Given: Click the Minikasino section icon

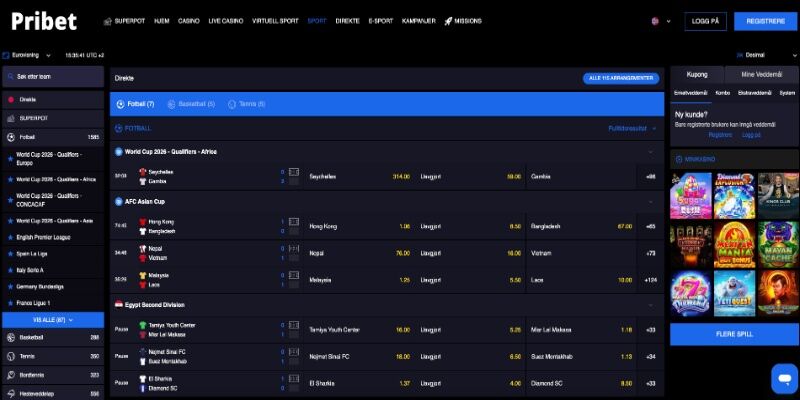Looking at the screenshot, I should pyautogui.click(x=677, y=159).
